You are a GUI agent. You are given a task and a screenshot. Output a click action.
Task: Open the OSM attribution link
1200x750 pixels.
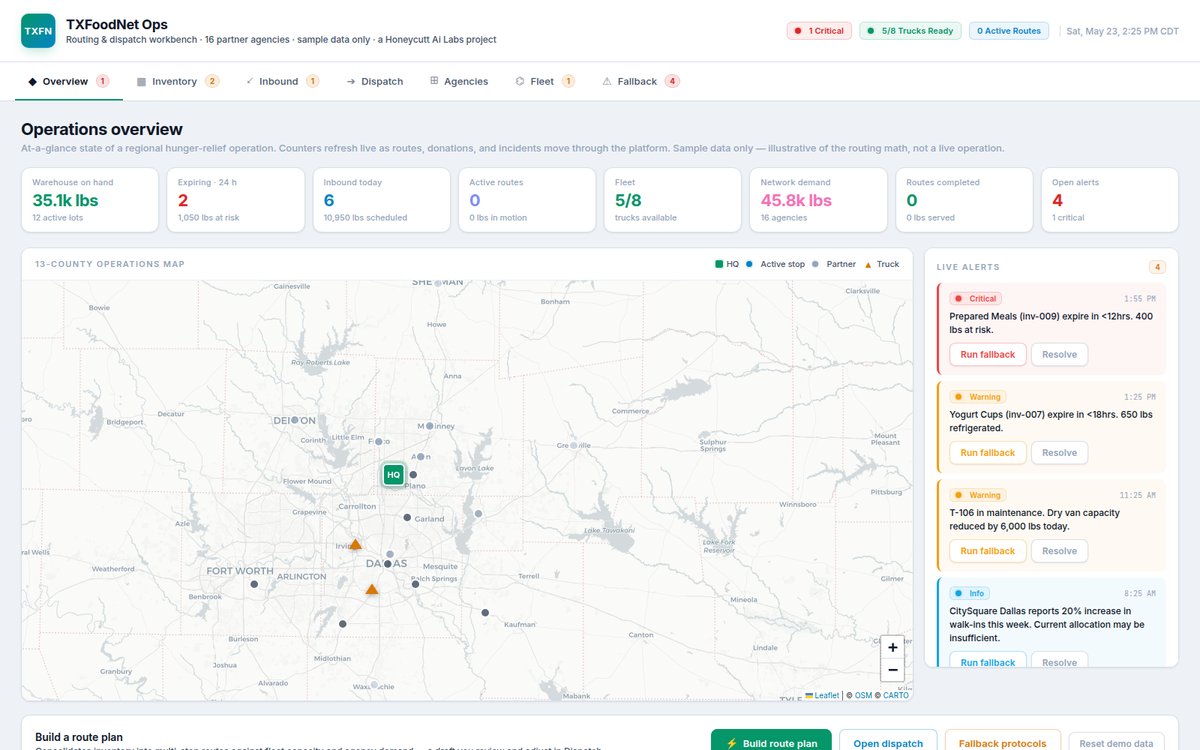(863, 695)
